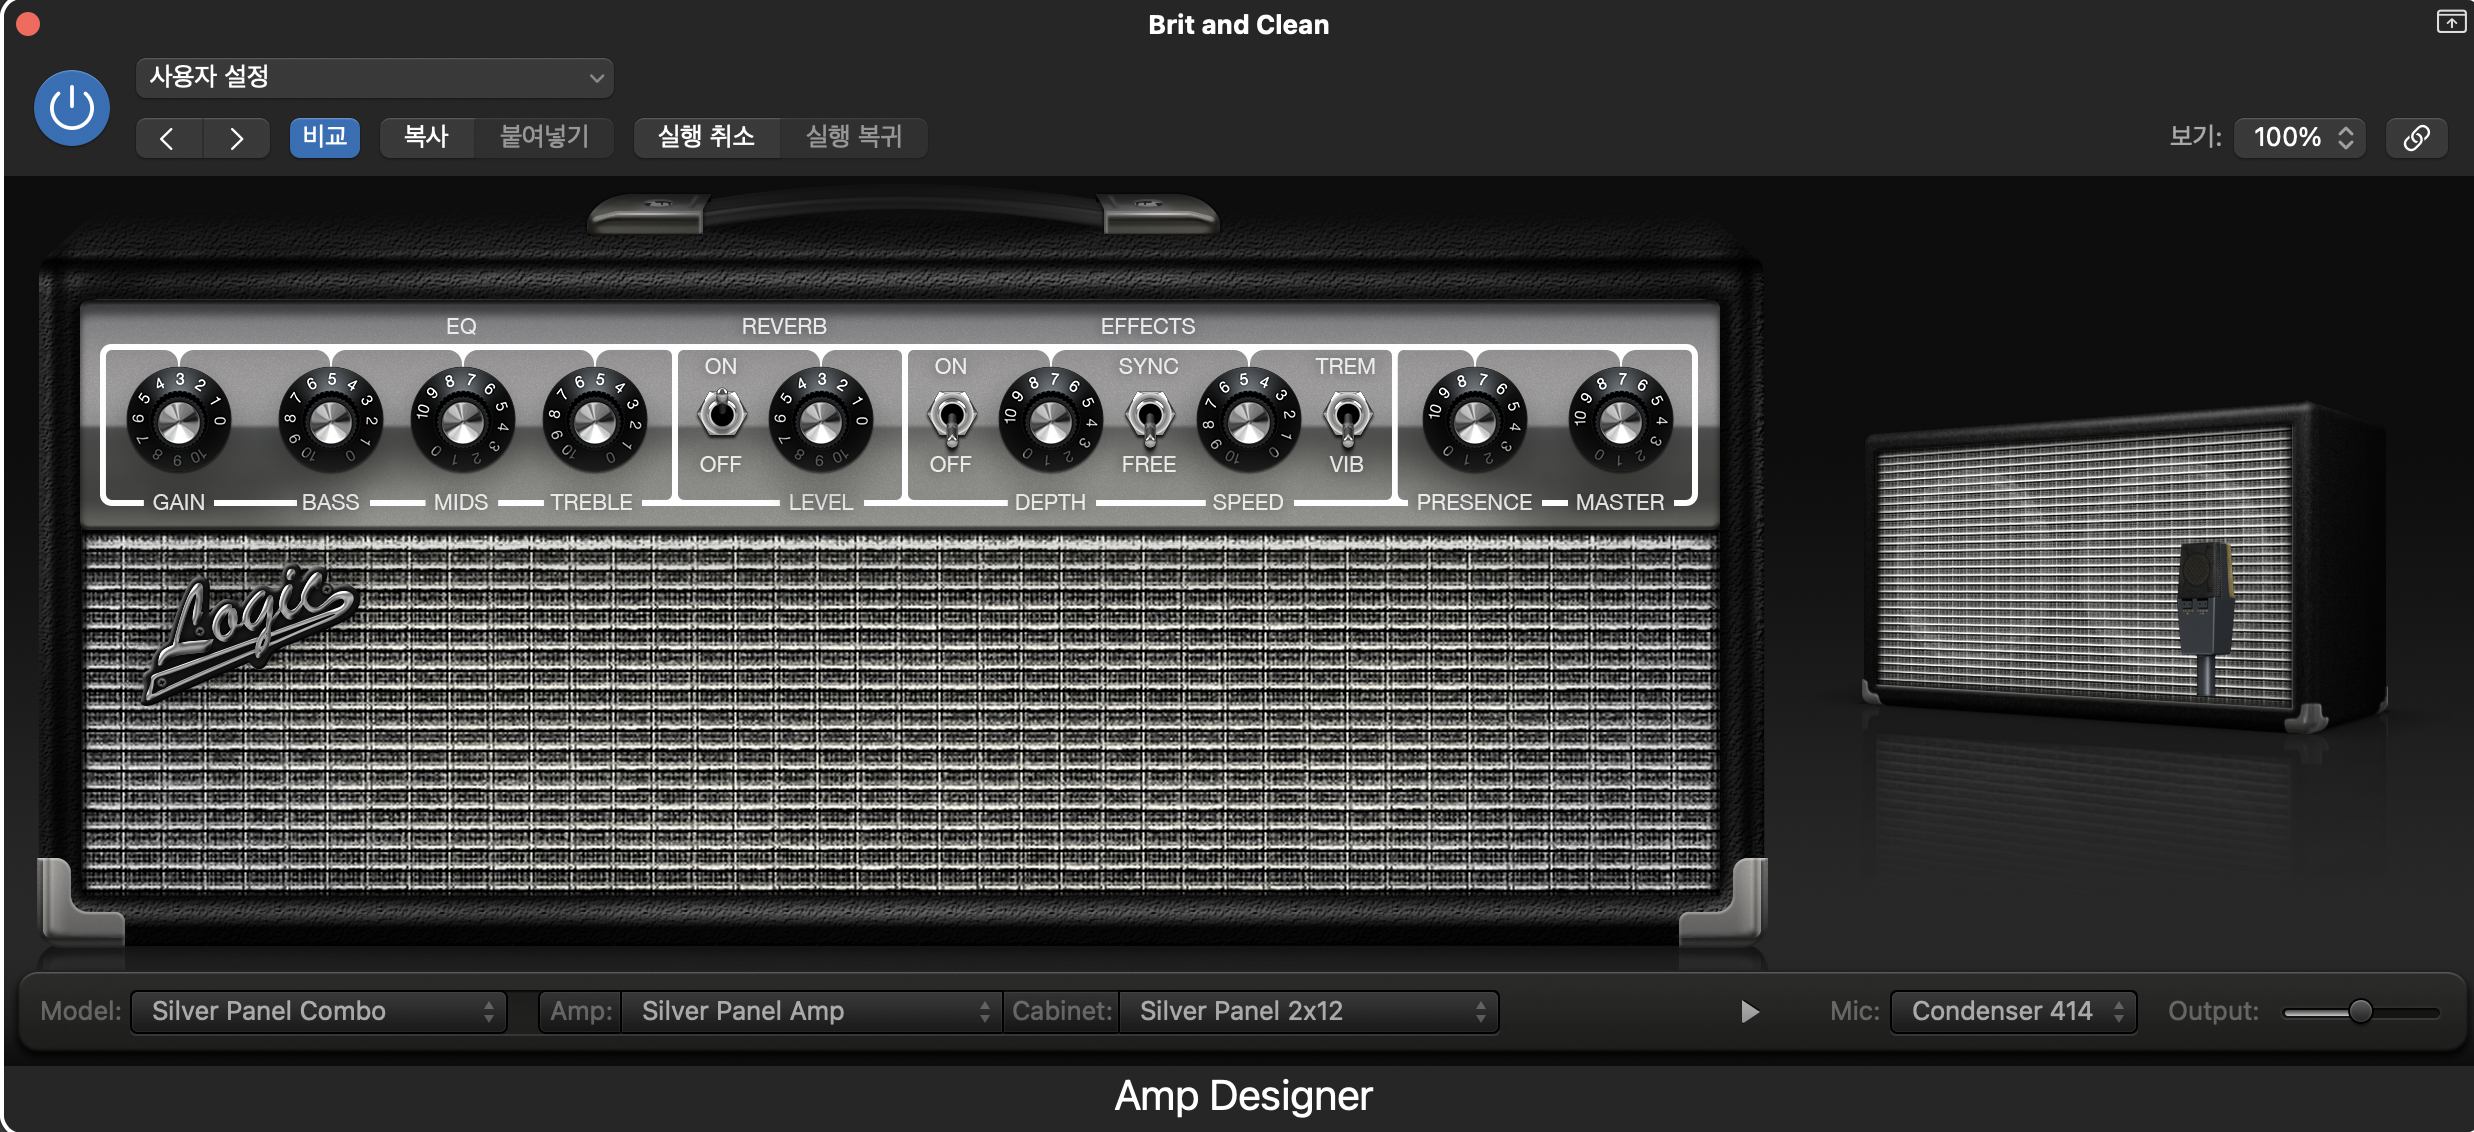Screen dimensions: 2474x1132
Task: Open the 사용자 설정 preset dropdown
Action: point(374,77)
